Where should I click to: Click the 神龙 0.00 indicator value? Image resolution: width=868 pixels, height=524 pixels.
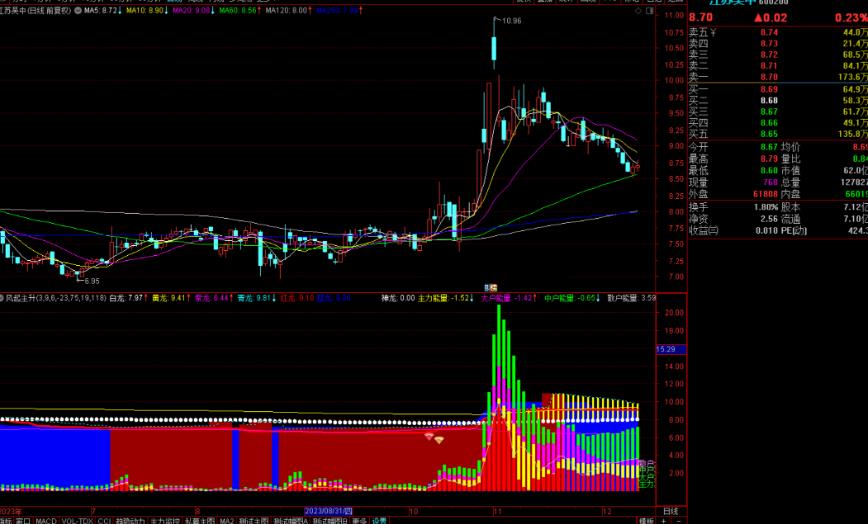pos(397,298)
